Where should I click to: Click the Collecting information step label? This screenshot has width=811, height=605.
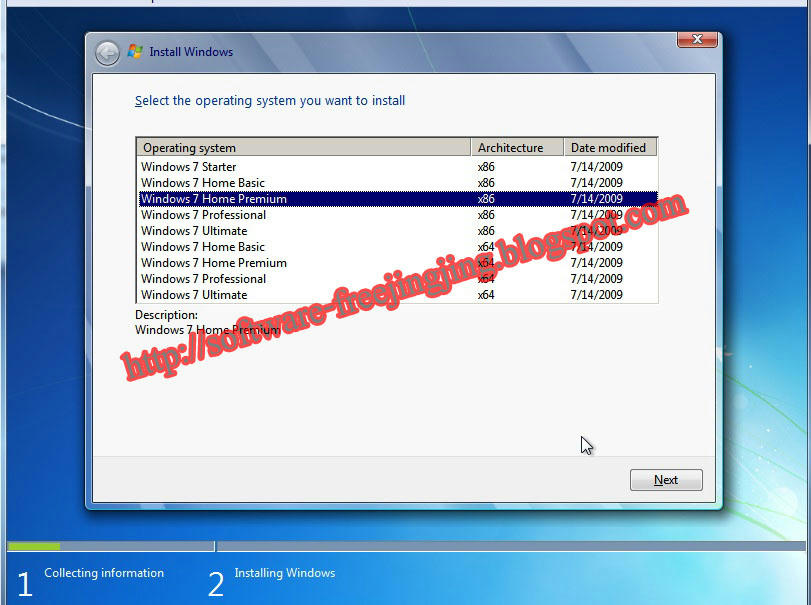pos(104,573)
